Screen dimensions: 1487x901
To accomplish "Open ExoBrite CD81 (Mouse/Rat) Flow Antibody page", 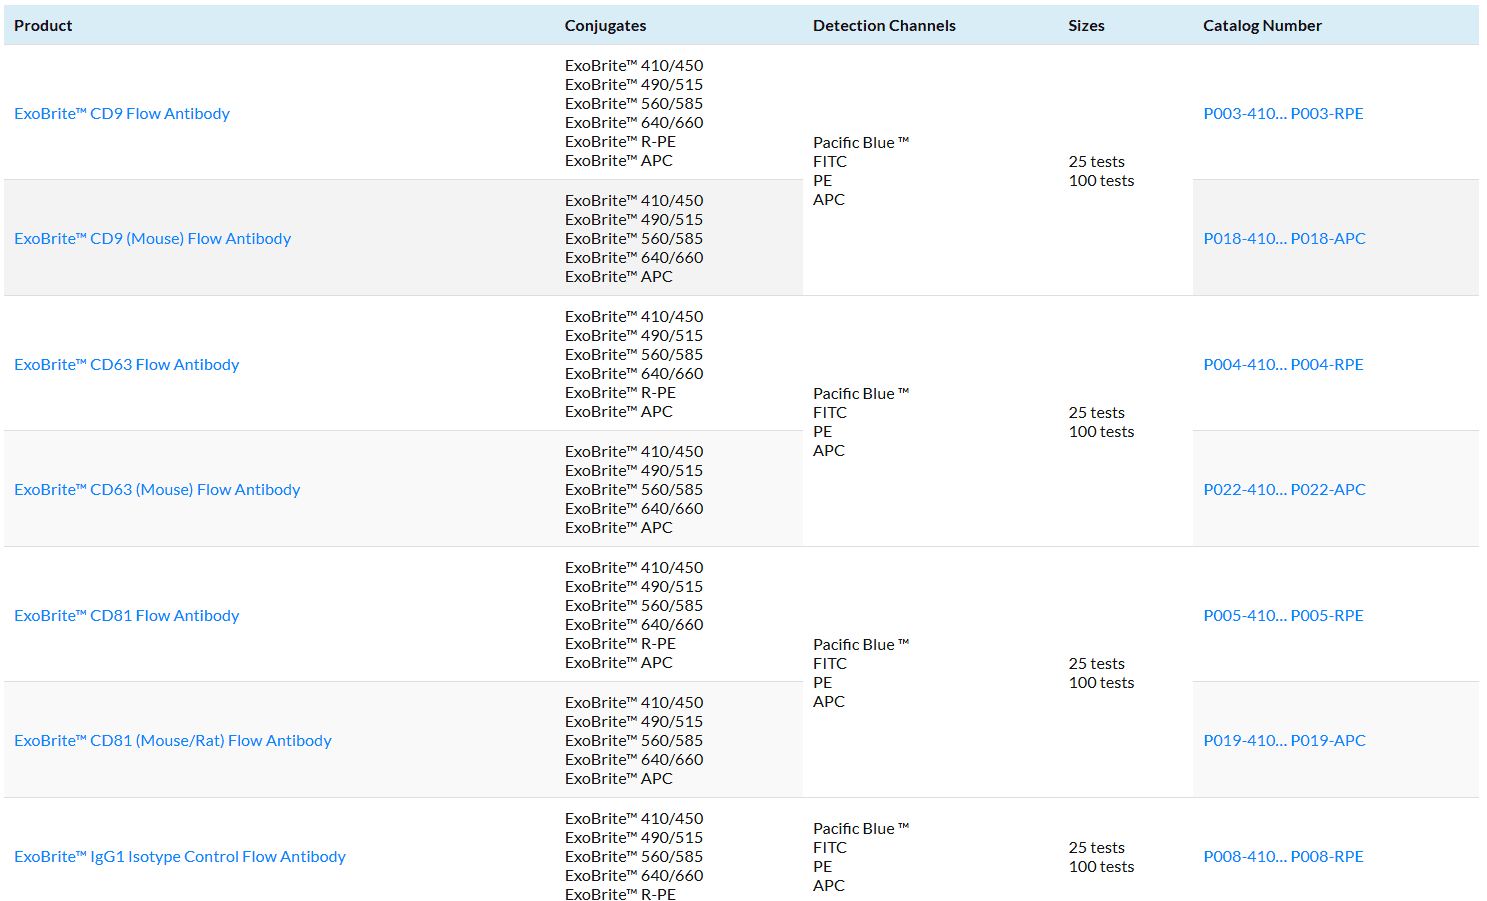I will pyautogui.click(x=173, y=741).
